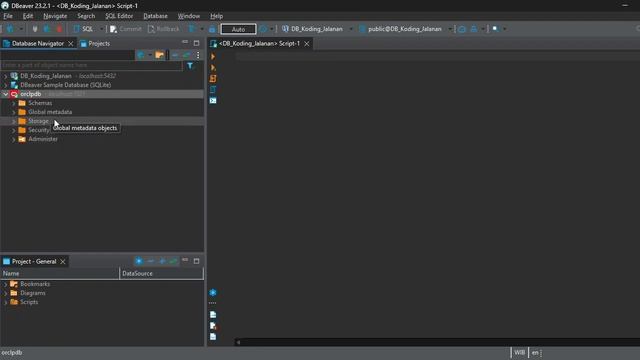Click the DataSource column header

[x=162, y=273]
